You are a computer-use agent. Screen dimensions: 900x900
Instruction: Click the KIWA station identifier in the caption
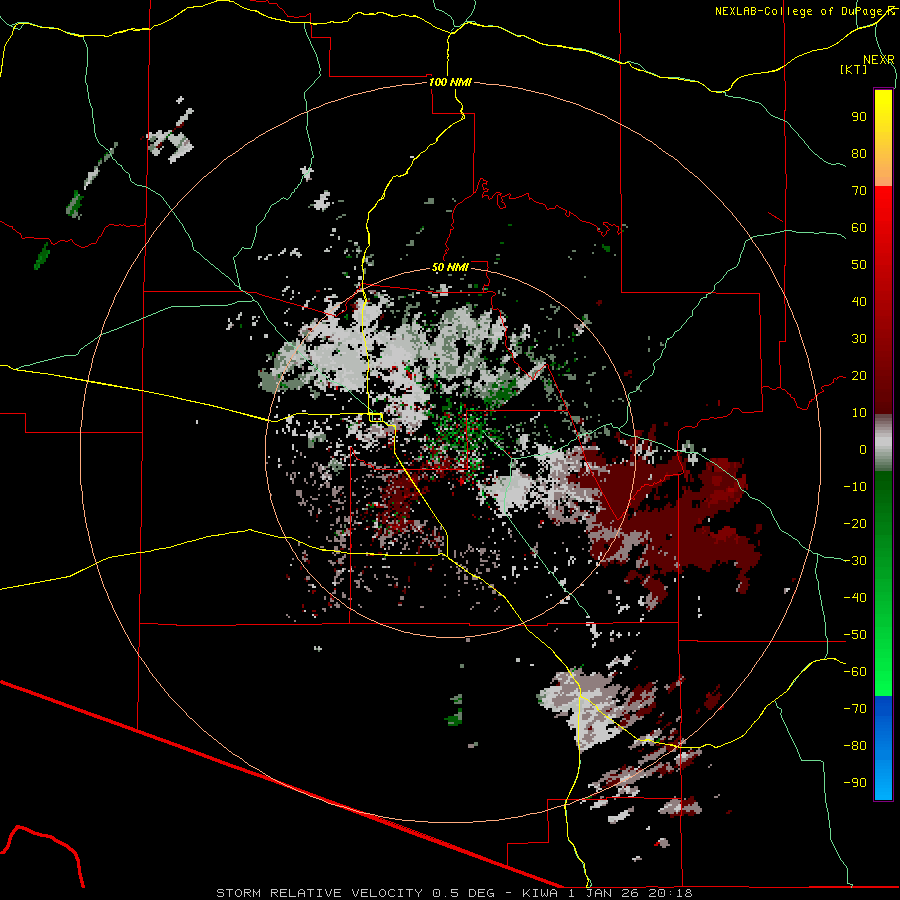click(x=540, y=893)
